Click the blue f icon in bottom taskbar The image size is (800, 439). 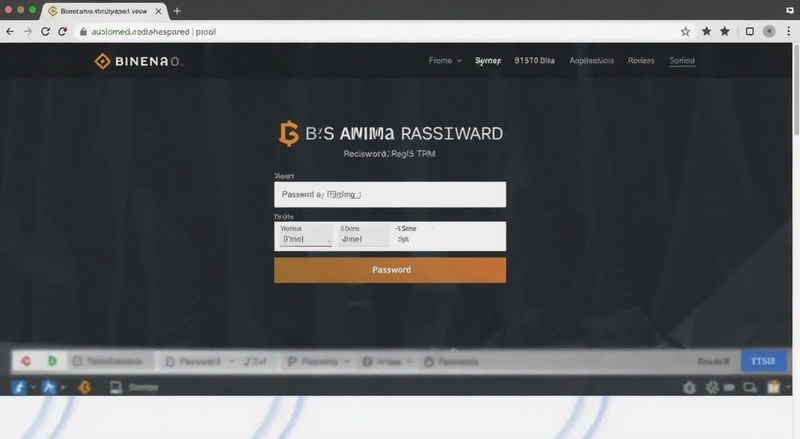[x=19, y=387]
